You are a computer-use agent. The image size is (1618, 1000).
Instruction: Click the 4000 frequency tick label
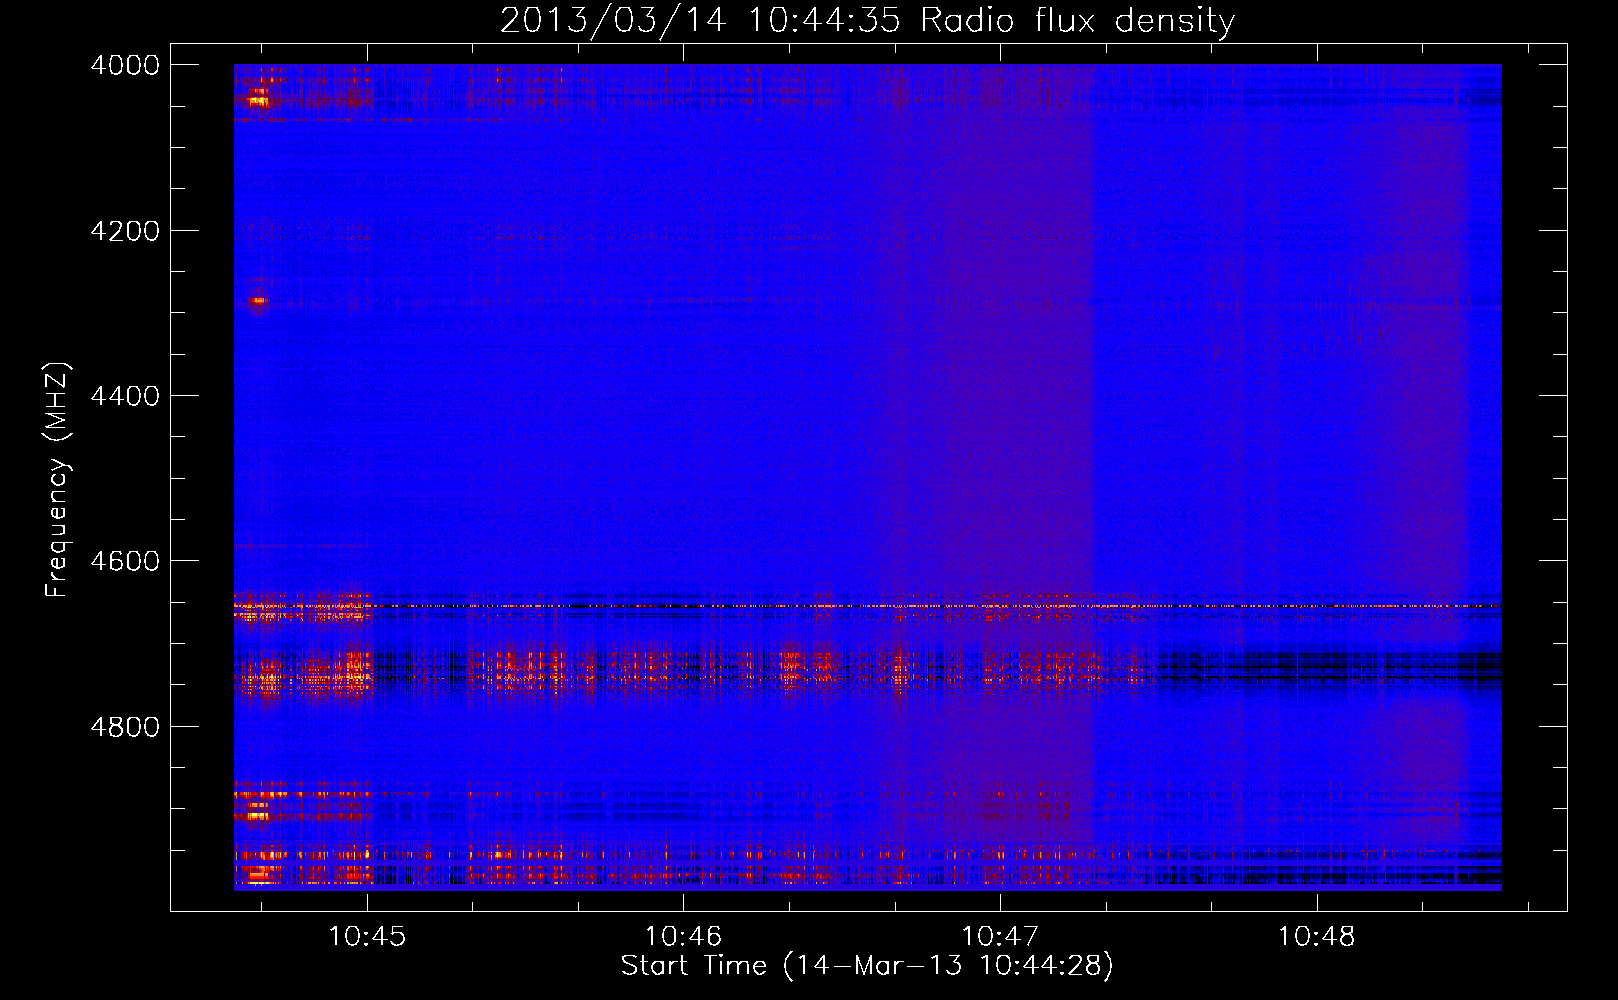(x=125, y=65)
